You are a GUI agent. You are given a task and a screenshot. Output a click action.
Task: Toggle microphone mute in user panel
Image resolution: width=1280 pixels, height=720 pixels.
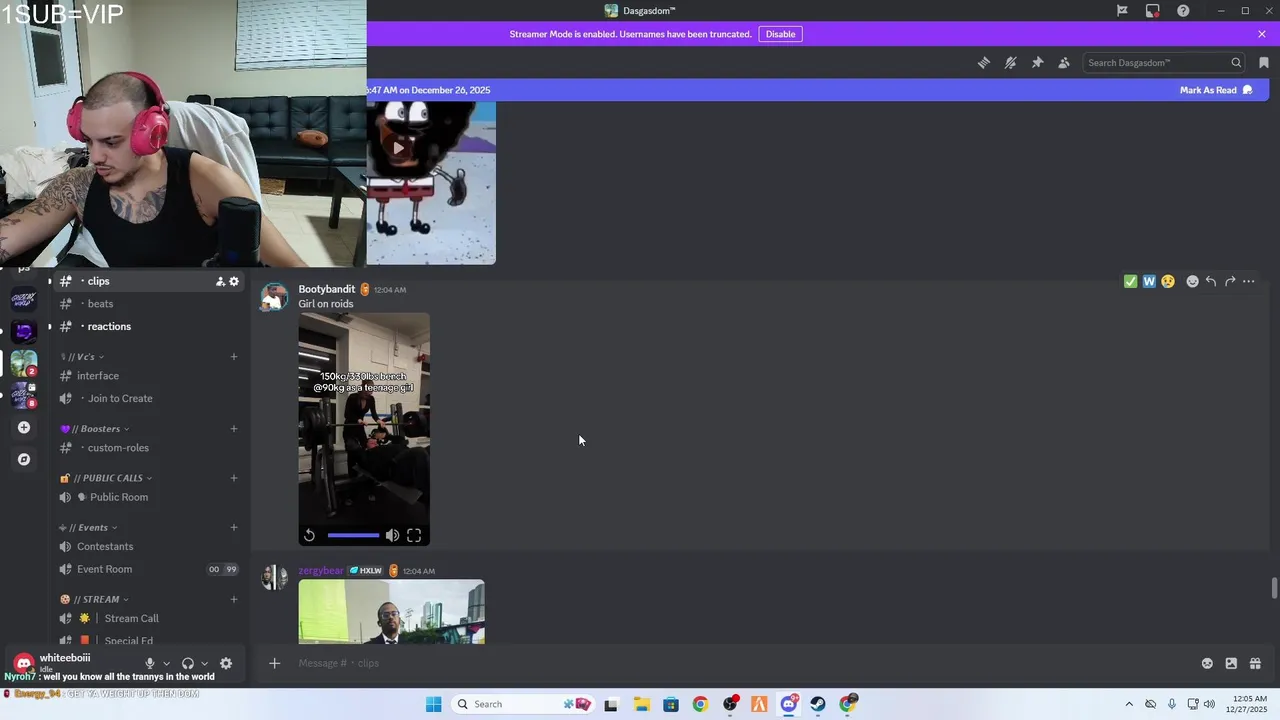click(x=150, y=663)
